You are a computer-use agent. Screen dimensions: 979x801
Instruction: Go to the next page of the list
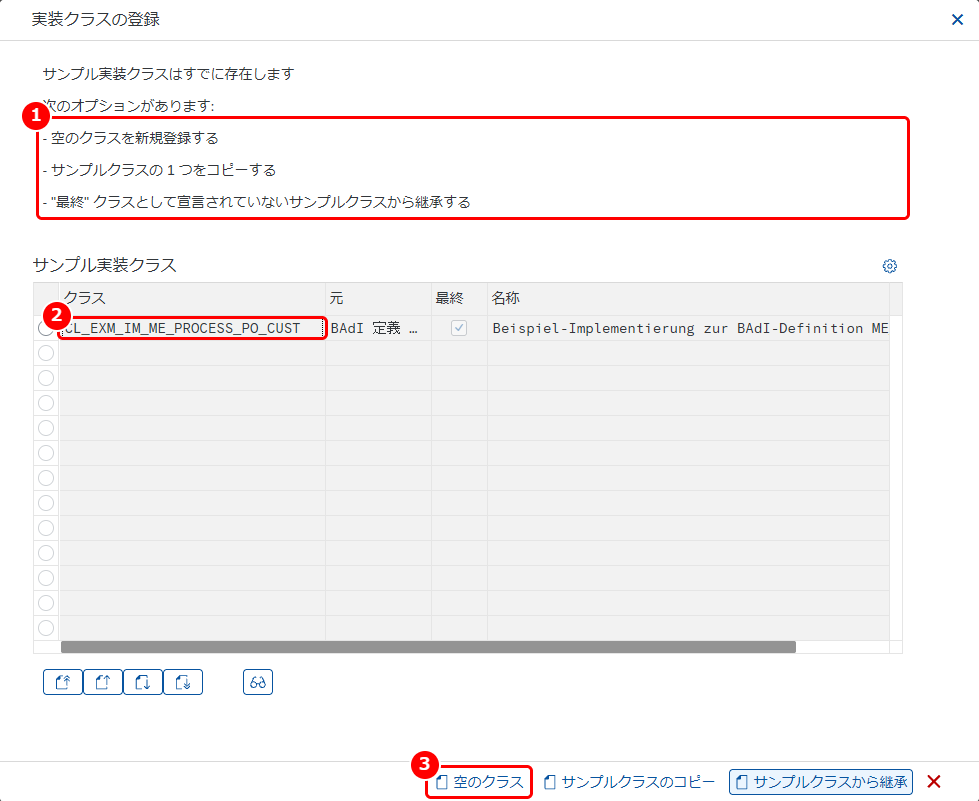[x=143, y=682]
